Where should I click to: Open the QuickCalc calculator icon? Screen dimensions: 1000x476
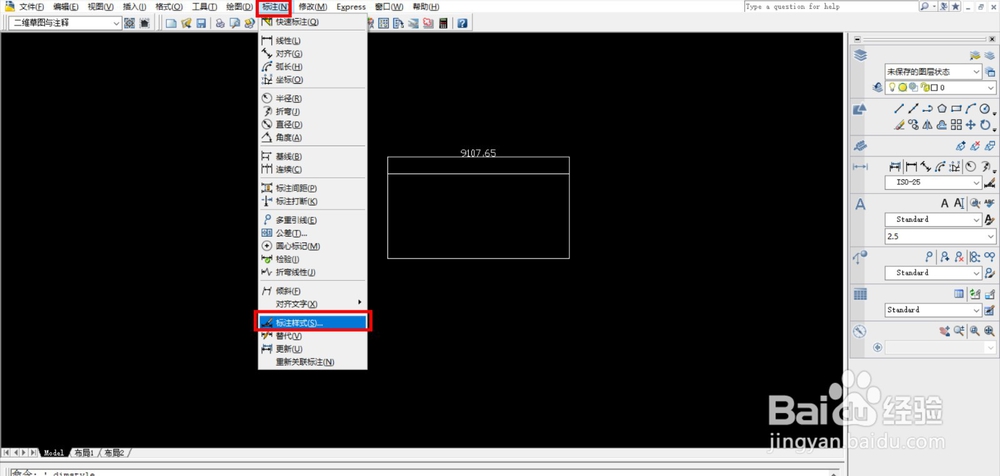[x=443, y=23]
